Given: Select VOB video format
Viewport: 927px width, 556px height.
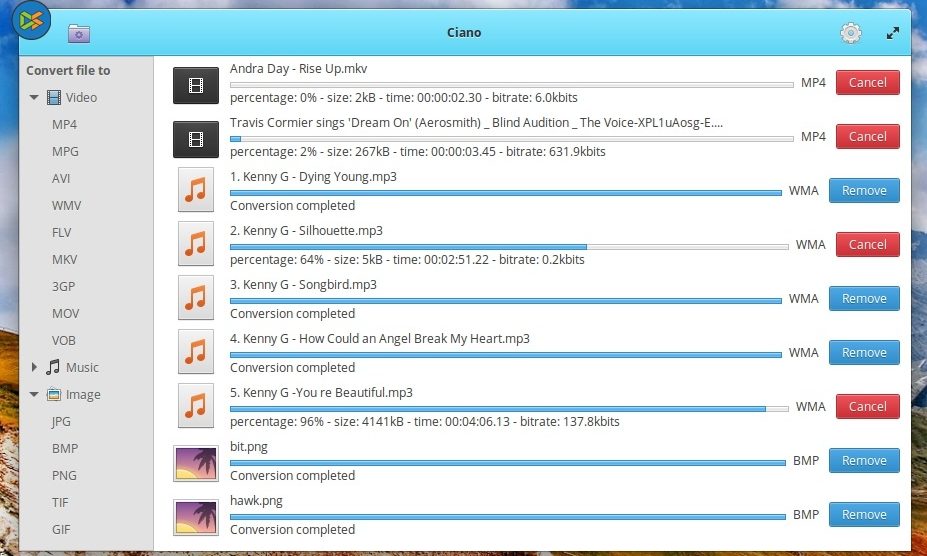Looking at the screenshot, I should [63, 341].
